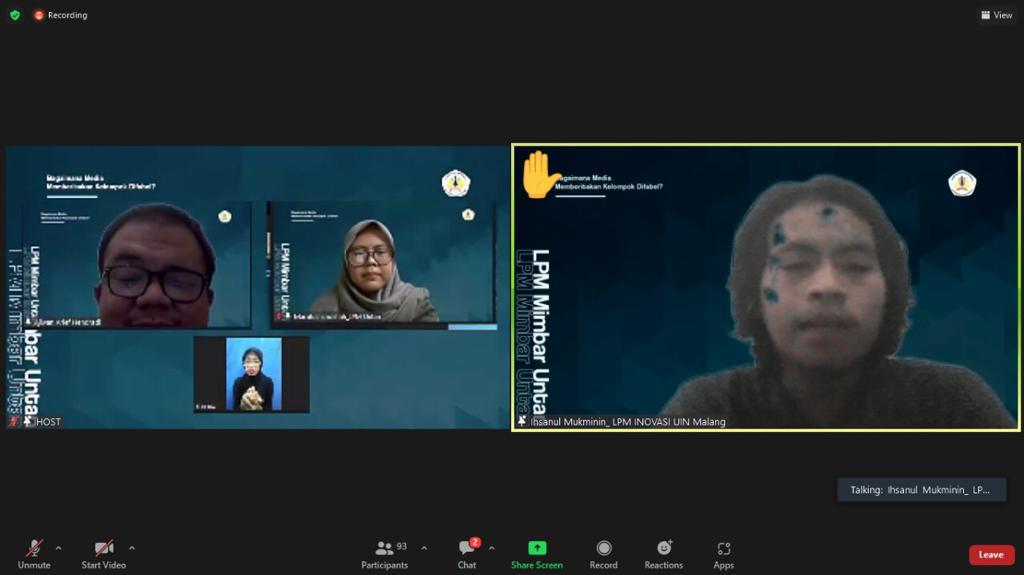Screen dimensions: 1024x575
Task: Open the Reactions menu
Action: pyautogui.click(x=663, y=554)
